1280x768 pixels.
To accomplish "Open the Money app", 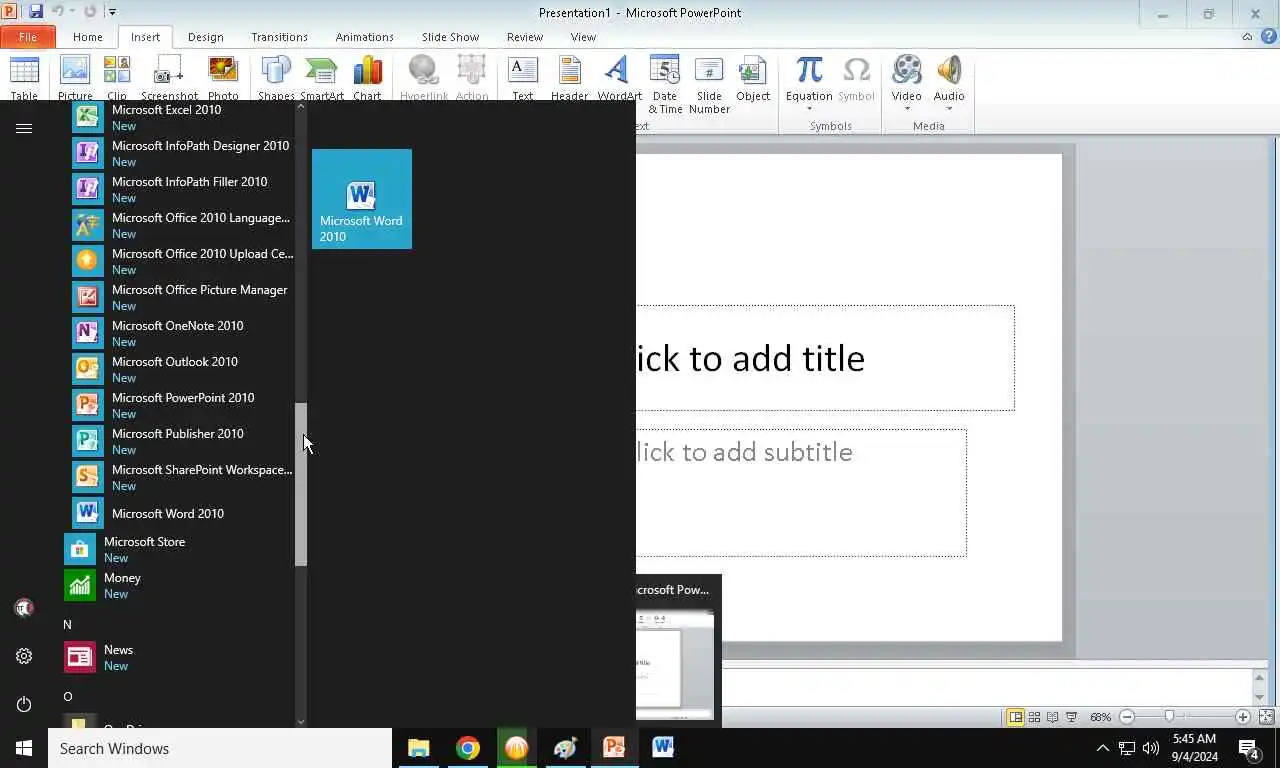I will click(180, 585).
